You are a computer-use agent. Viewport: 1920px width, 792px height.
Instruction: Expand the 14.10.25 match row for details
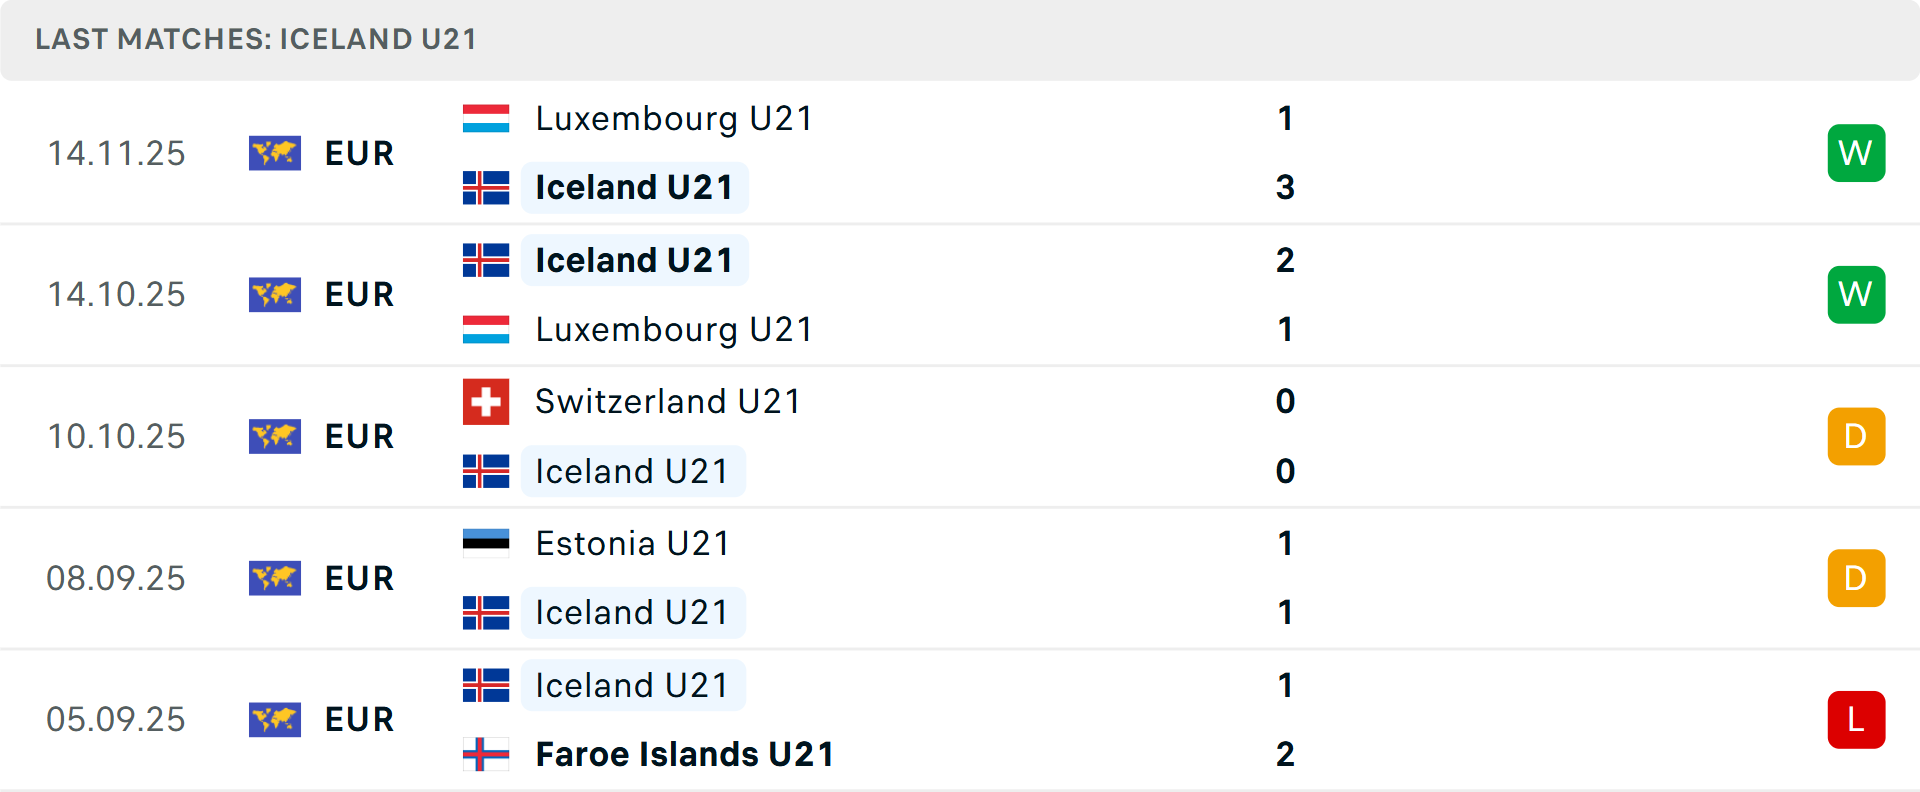coord(960,294)
